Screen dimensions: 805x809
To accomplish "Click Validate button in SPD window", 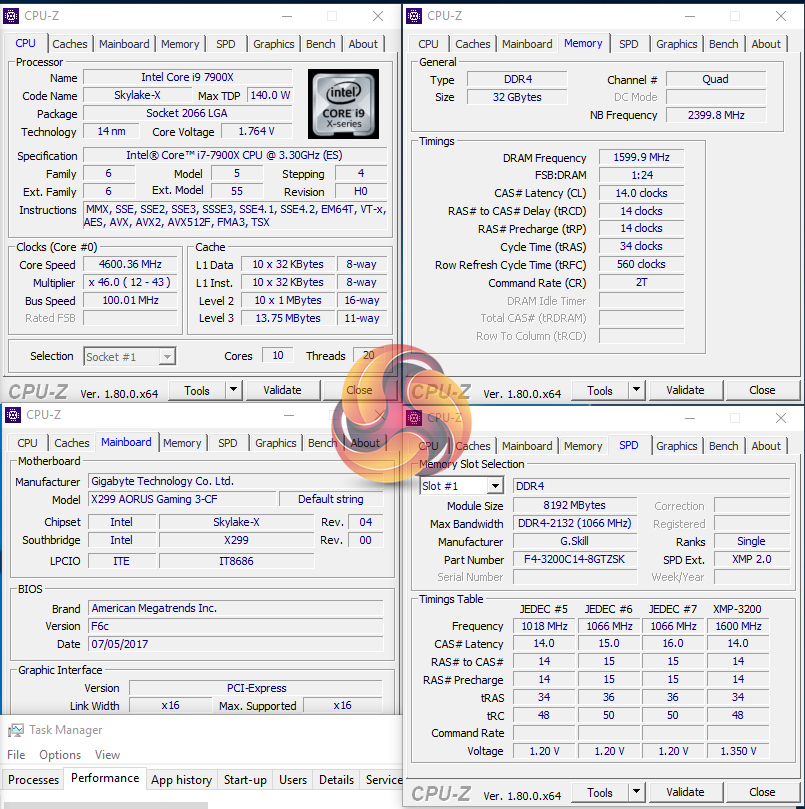I will click(685, 792).
